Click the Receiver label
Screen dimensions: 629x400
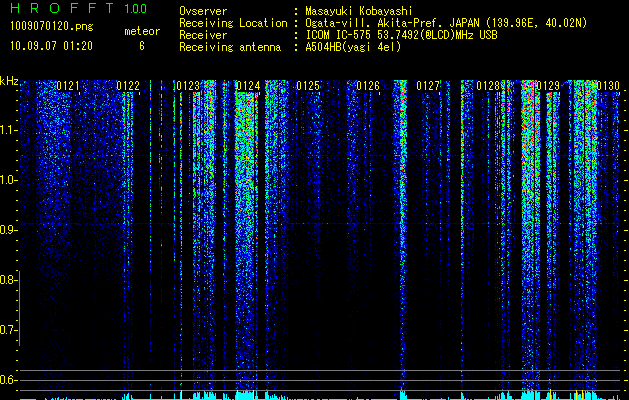pyautogui.click(x=203, y=35)
